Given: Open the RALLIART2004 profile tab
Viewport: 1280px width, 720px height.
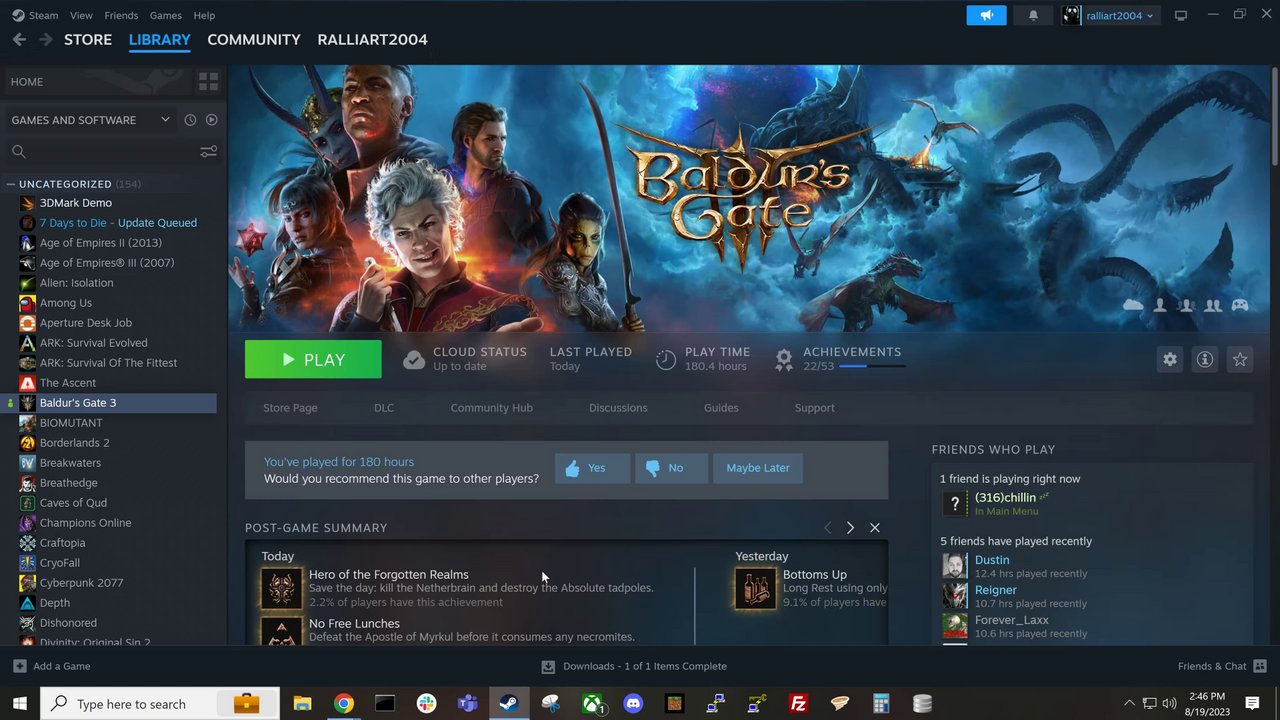Looking at the screenshot, I should coord(372,39).
